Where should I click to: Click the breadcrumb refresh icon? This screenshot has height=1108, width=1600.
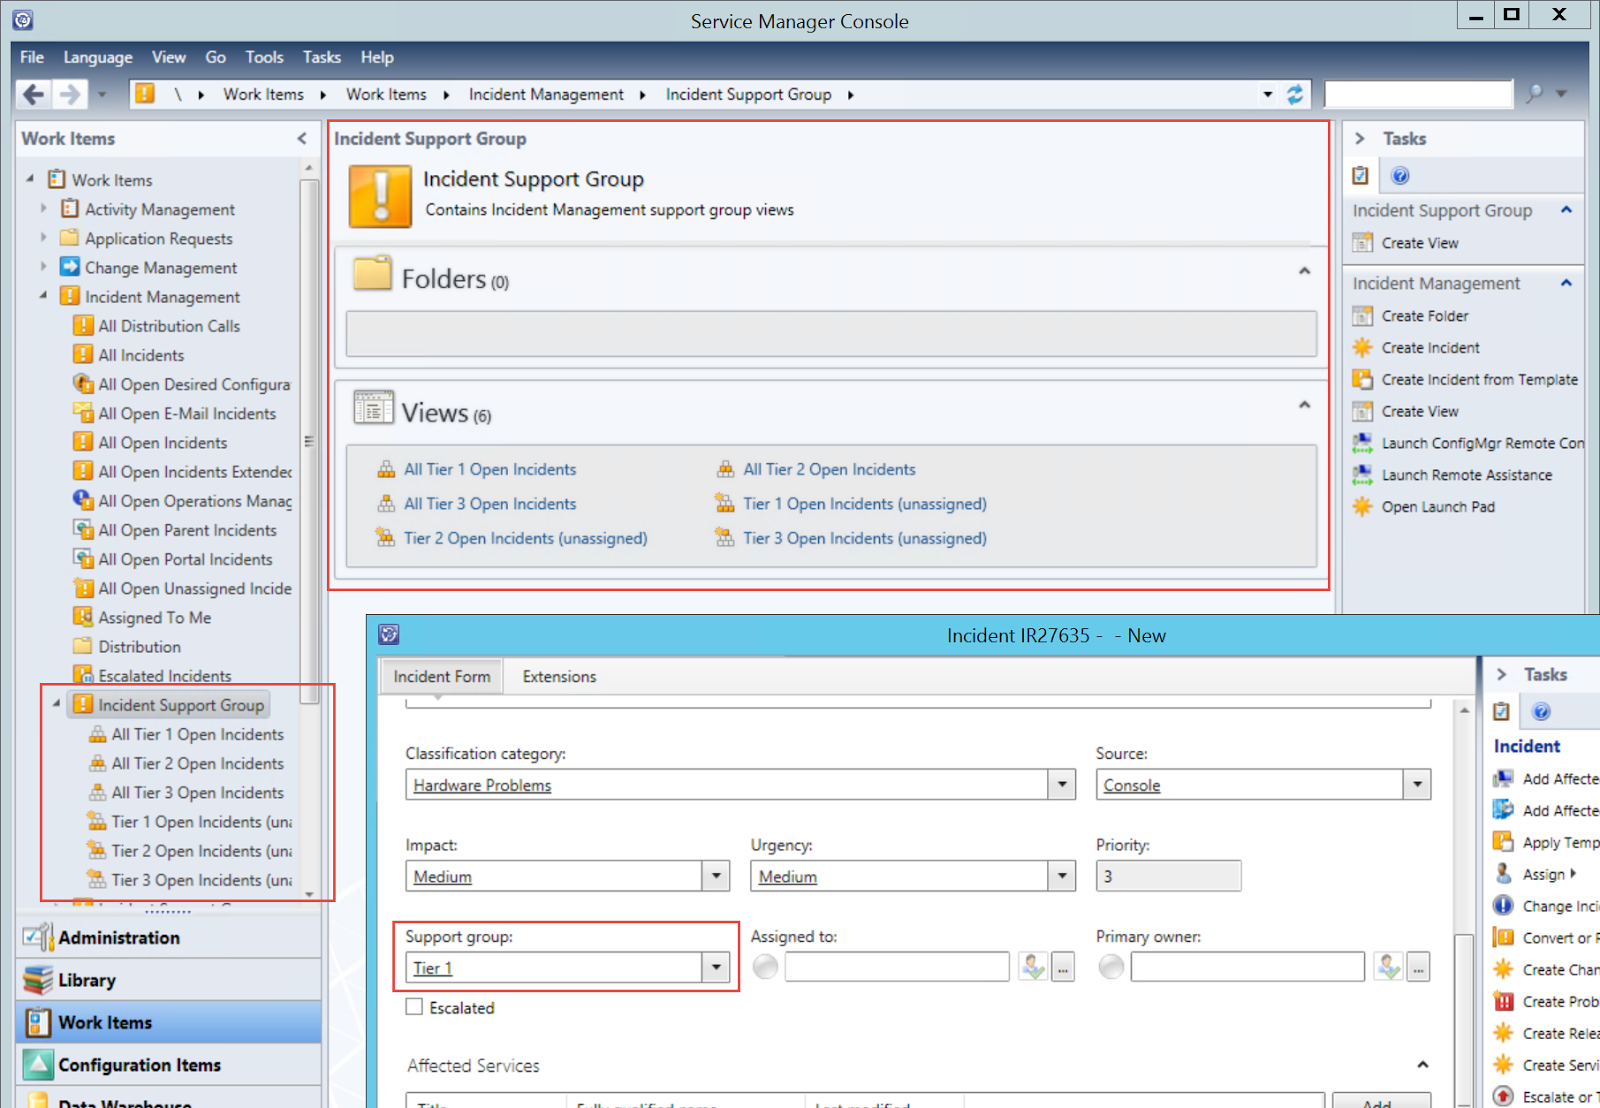1294,93
